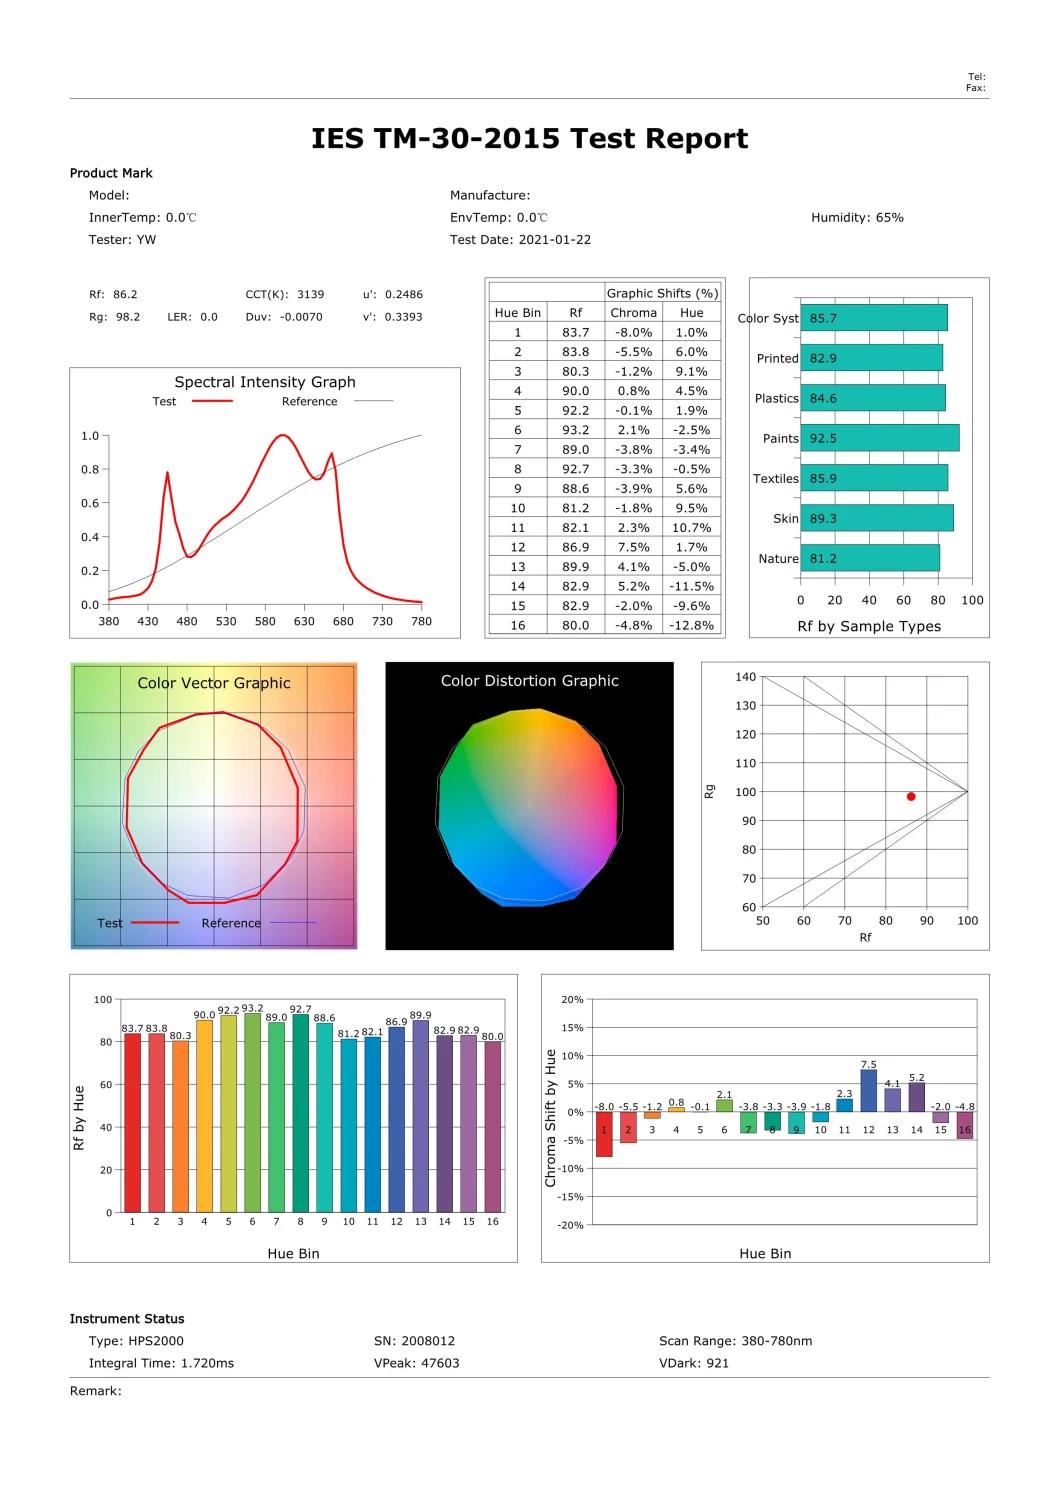The width and height of the screenshot is (1060, 1498).
Task: Select Test Date: 2021-01-22 text
Action: [520, 240]
